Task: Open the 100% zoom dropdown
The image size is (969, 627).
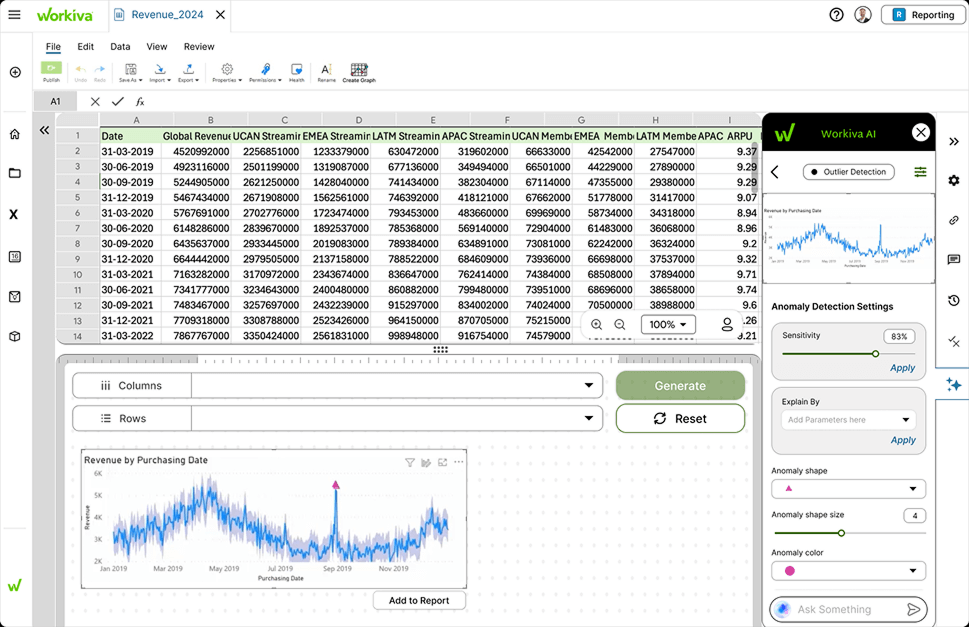Action: click(668, 324)
